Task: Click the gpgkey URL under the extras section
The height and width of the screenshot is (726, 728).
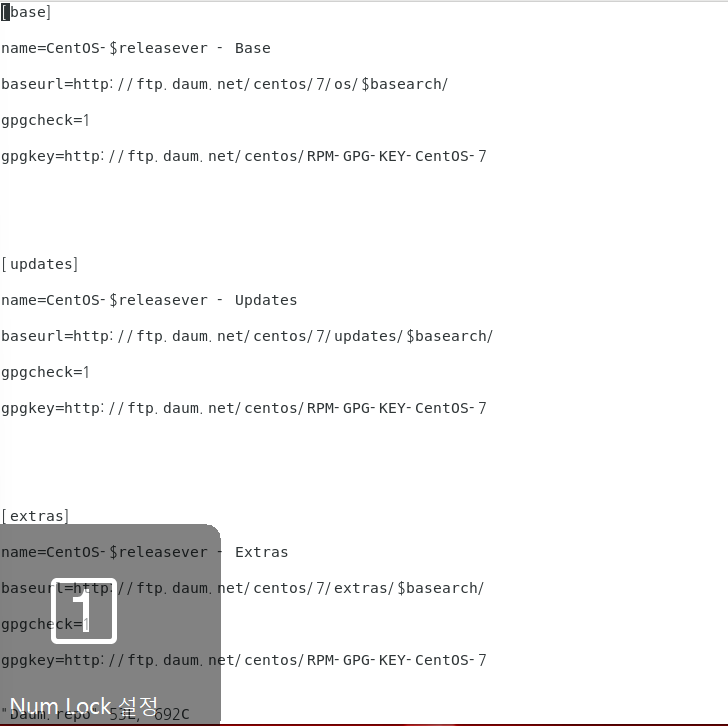Action: pos(244,660)
